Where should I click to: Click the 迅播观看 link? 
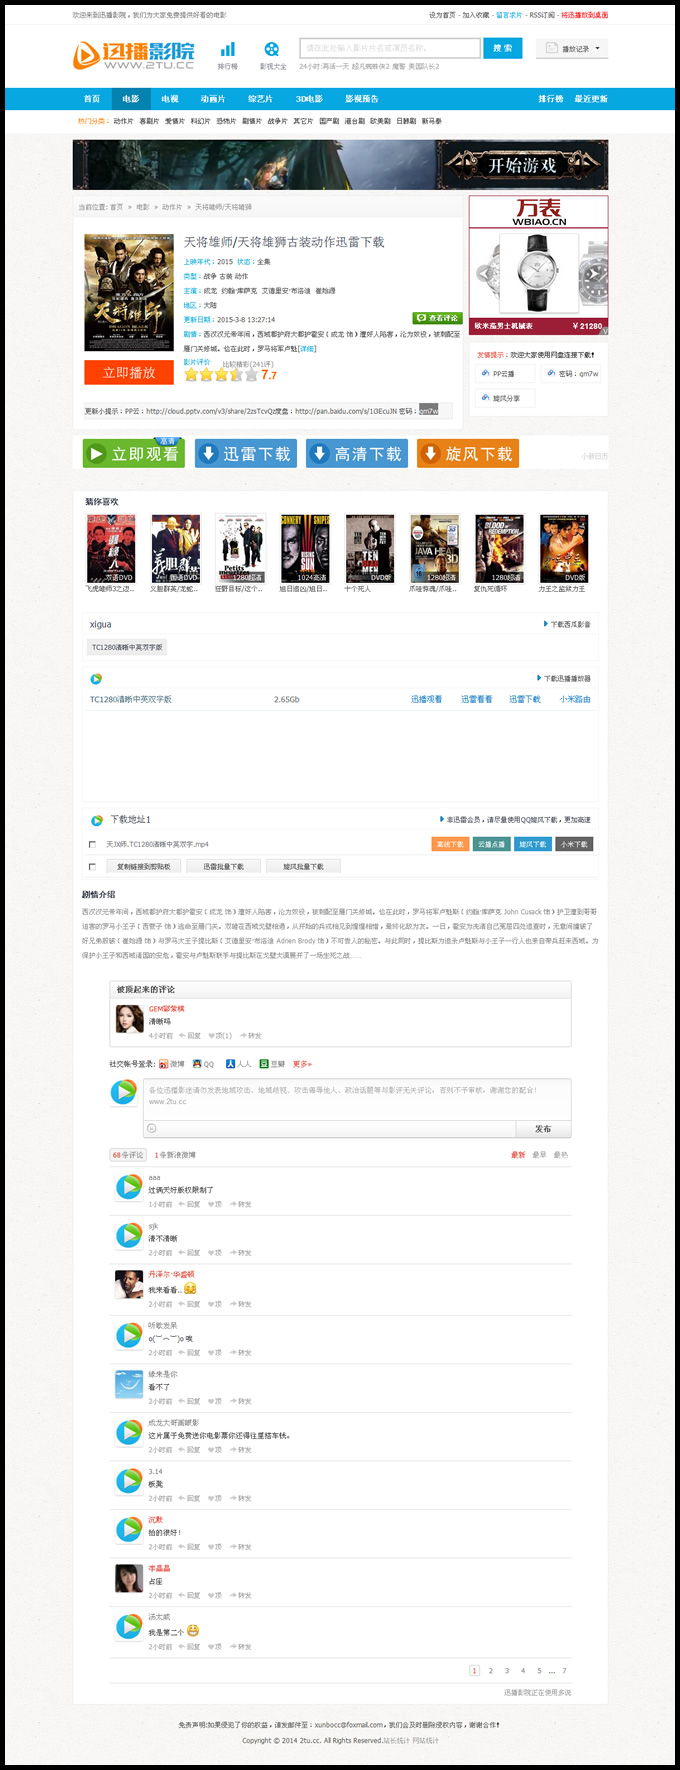pyautogui.click(x=426, y=699)
